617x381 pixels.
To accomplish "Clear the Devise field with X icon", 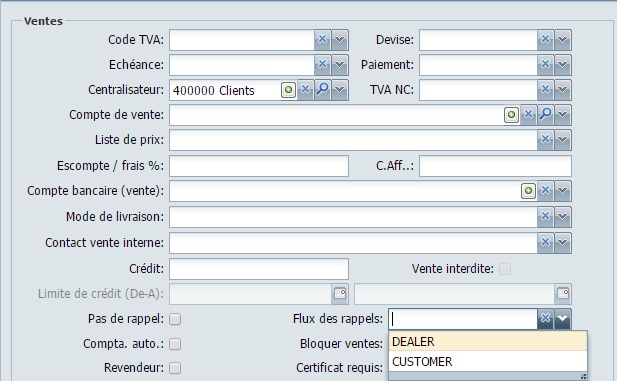I will pyautogui.click(x=545, y=40).
